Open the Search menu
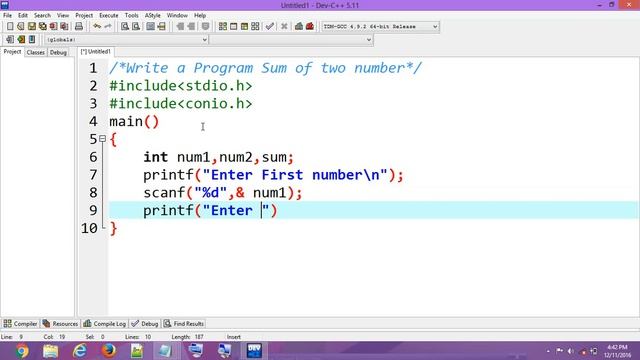640x360 pixels. click(x=42, y=16)
